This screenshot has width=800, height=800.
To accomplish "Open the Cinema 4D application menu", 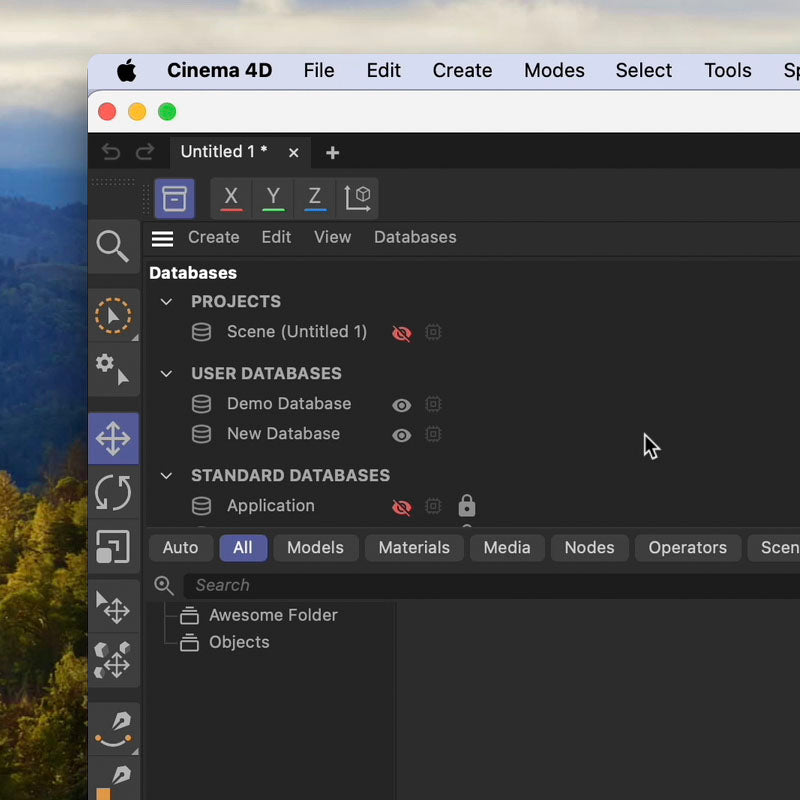I will click(219, 70).
